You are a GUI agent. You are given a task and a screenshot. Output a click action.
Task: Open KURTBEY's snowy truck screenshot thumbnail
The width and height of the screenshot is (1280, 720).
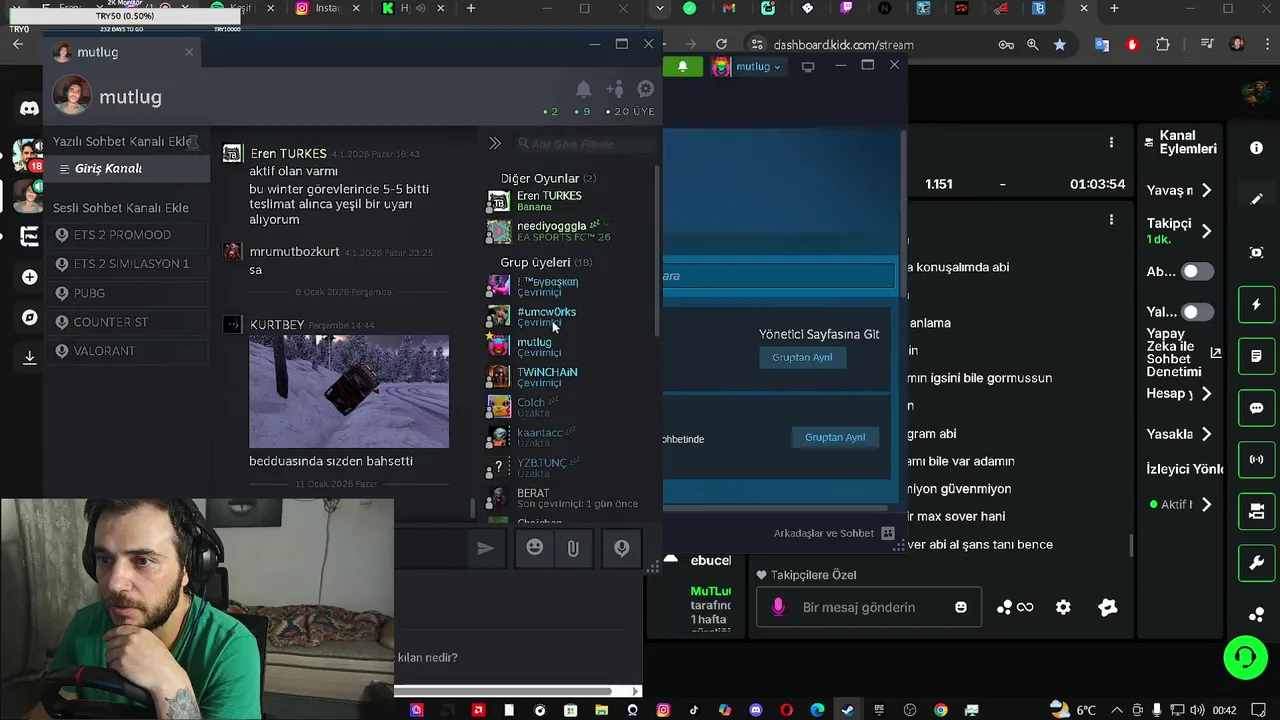[349, 391]
